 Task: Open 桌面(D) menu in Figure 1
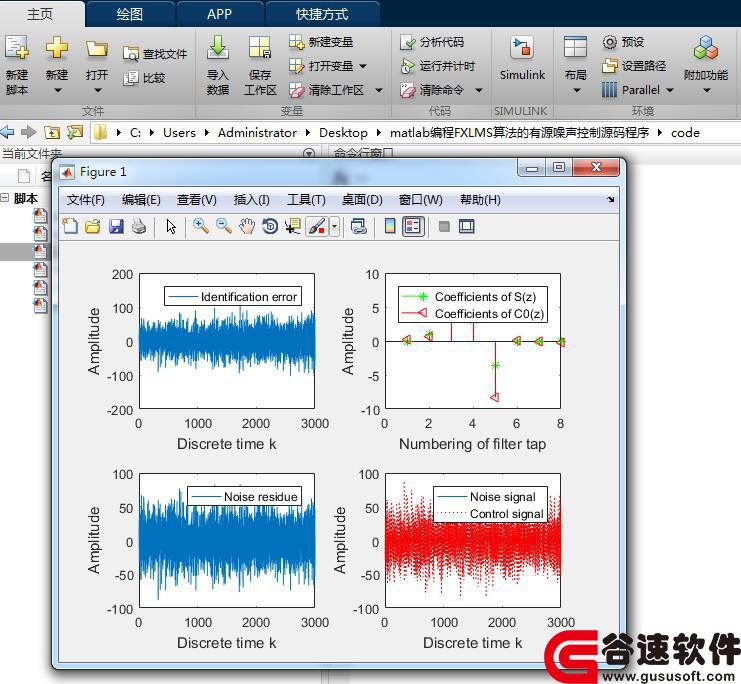coord(362,200)
